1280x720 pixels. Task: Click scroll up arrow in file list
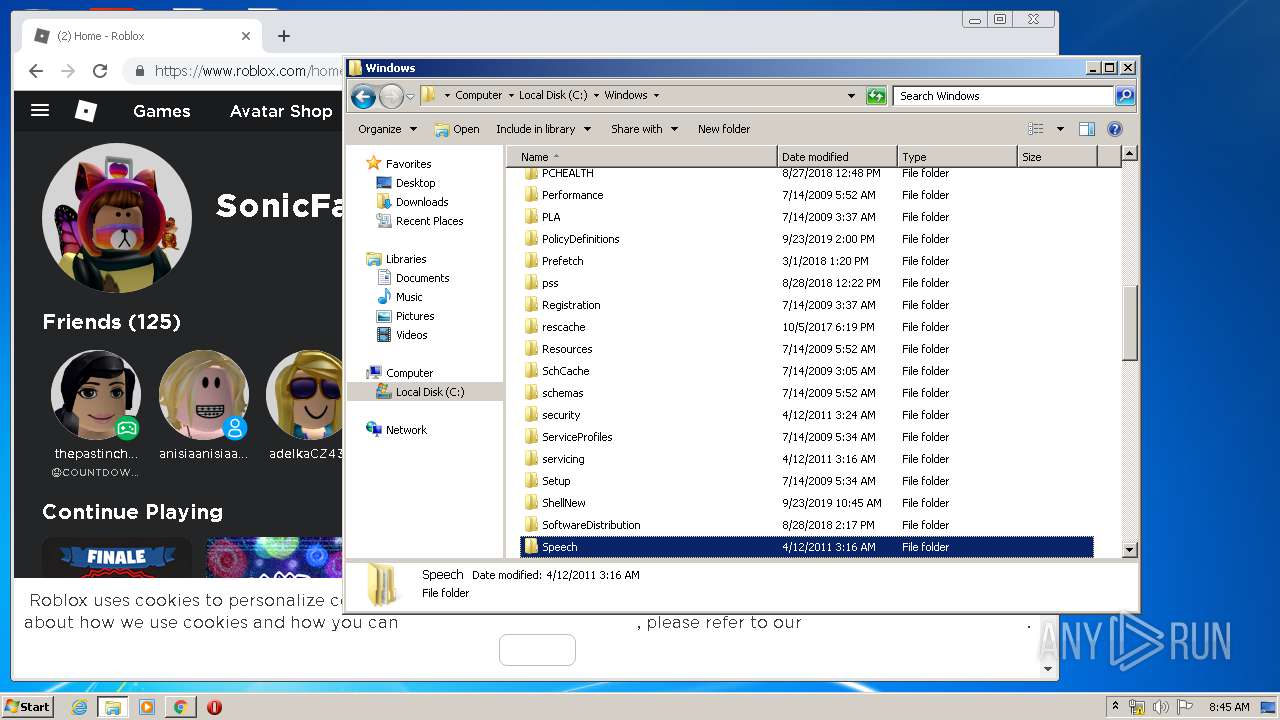pos(1129,154)
